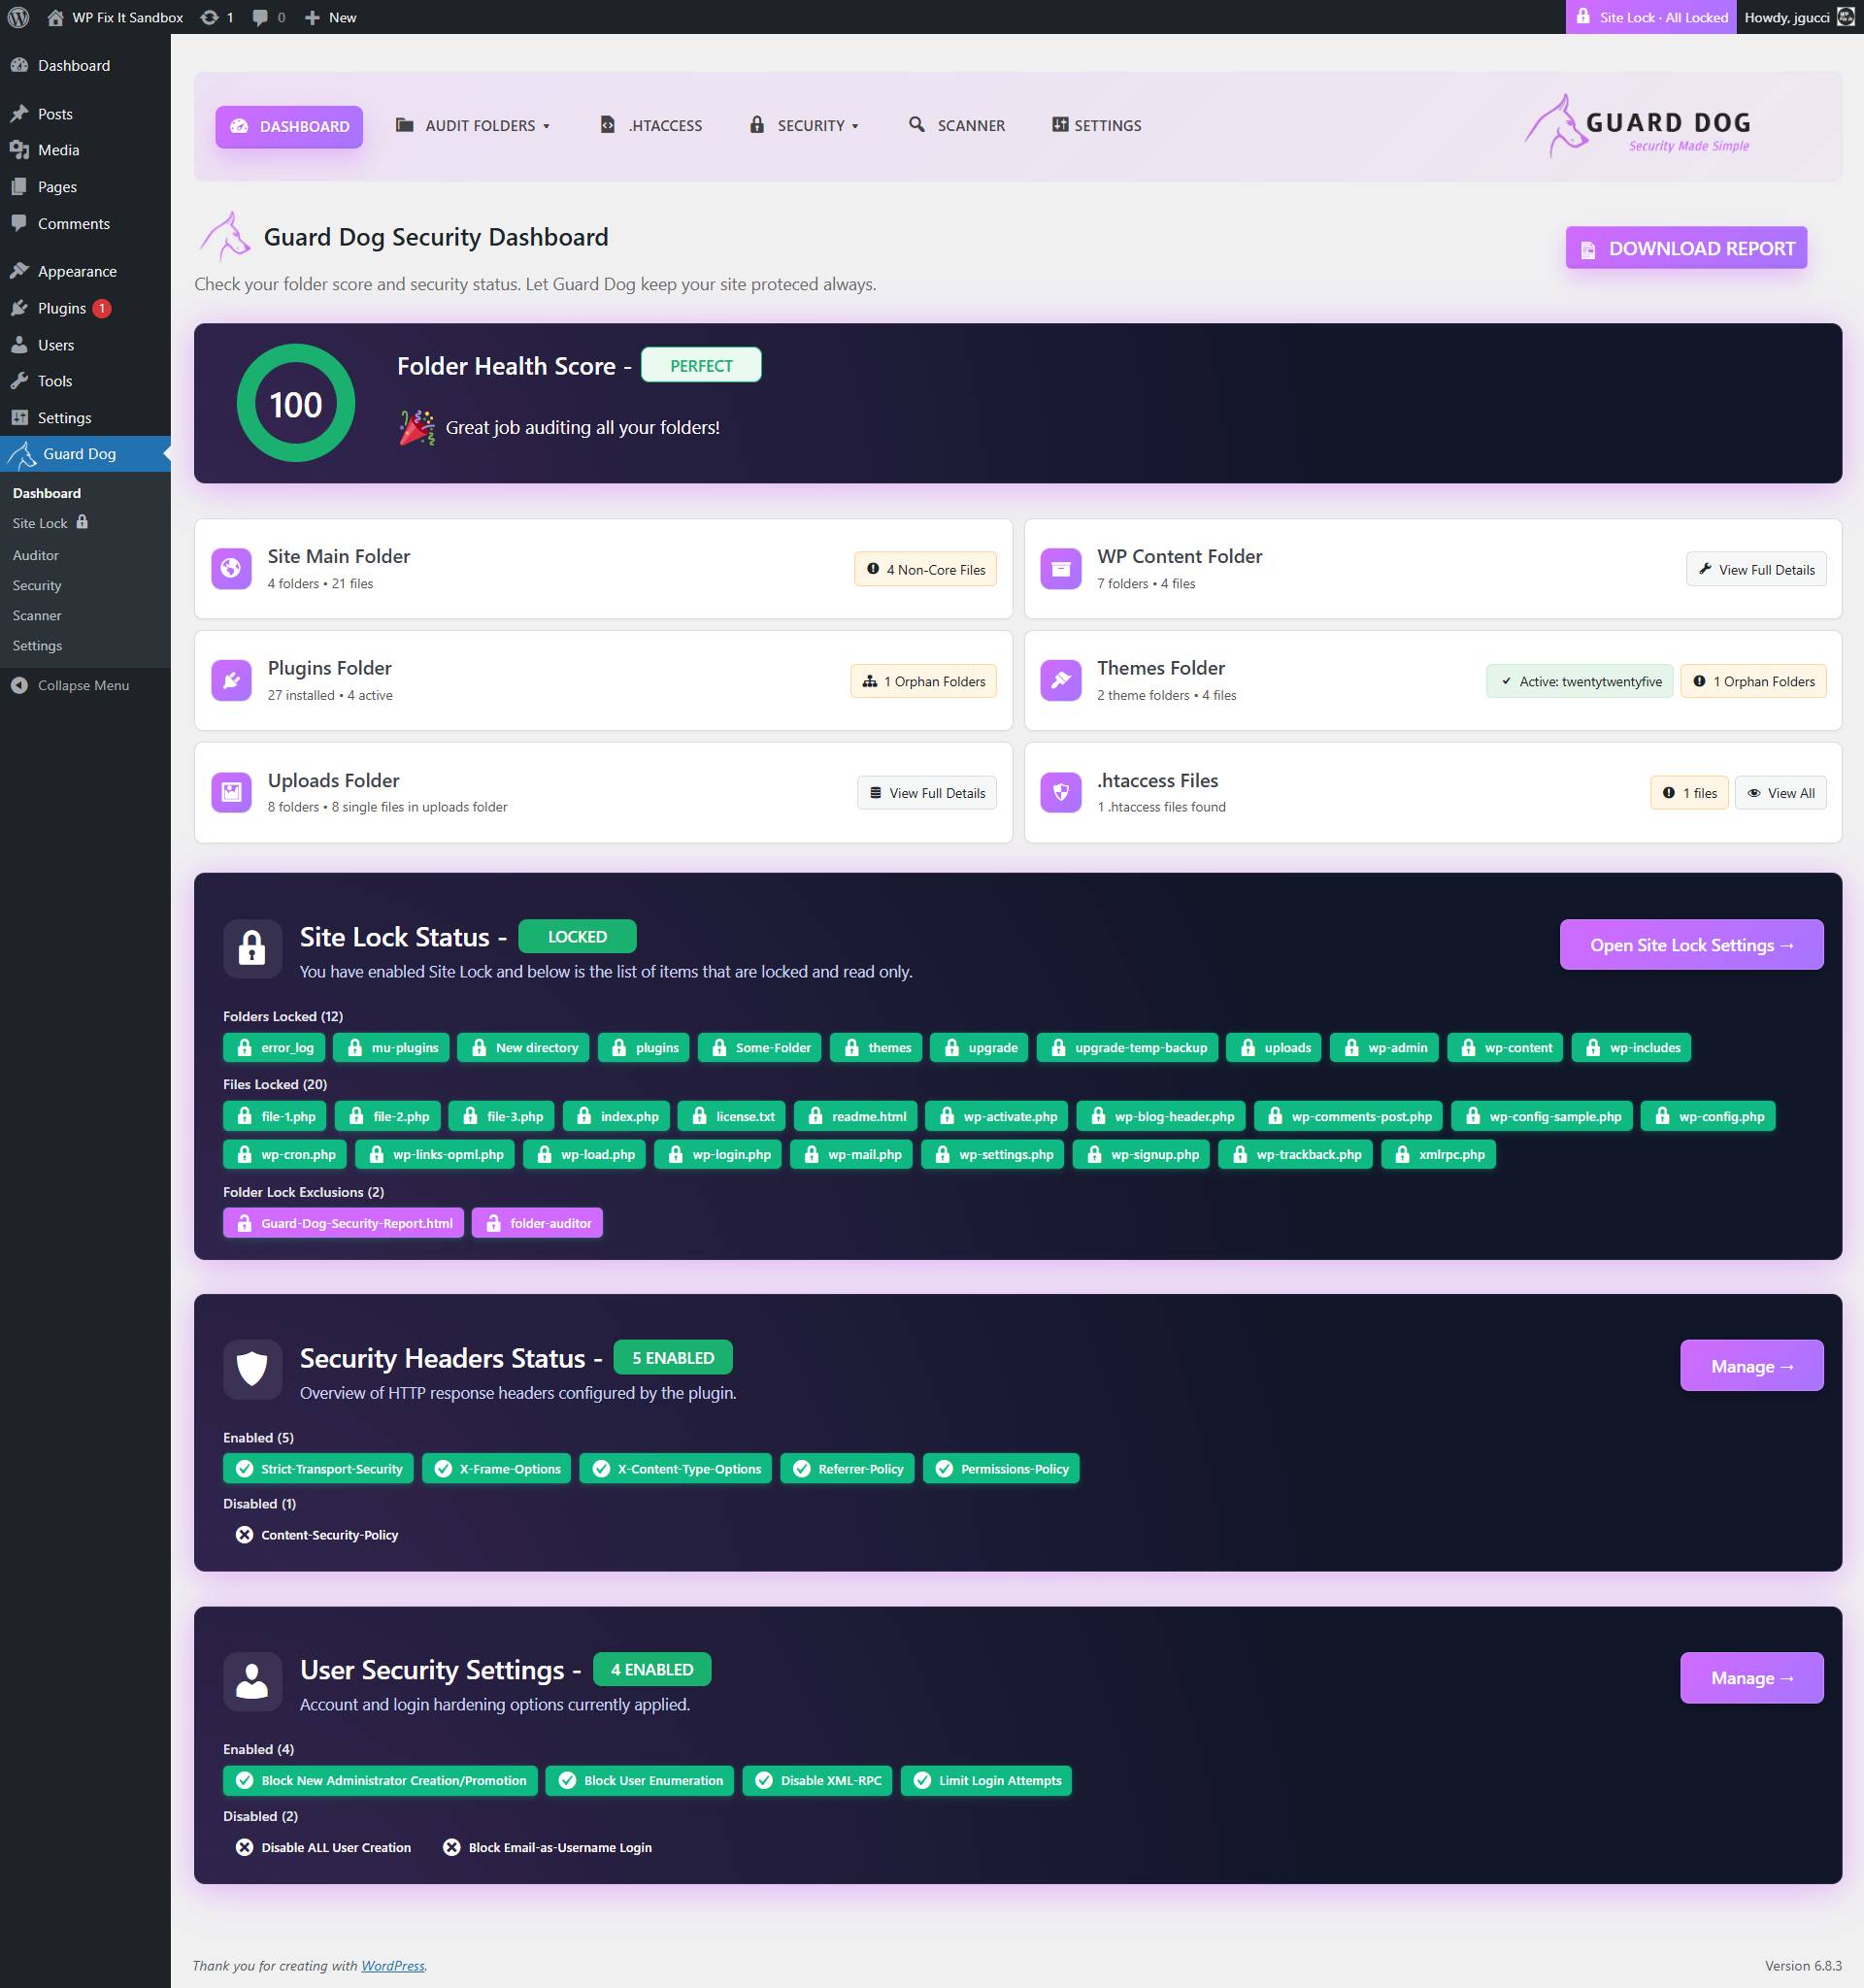Viewport: 1864px width, 1988px height.
Task: Click the Uploads Folder image icon
Action: 231,792
